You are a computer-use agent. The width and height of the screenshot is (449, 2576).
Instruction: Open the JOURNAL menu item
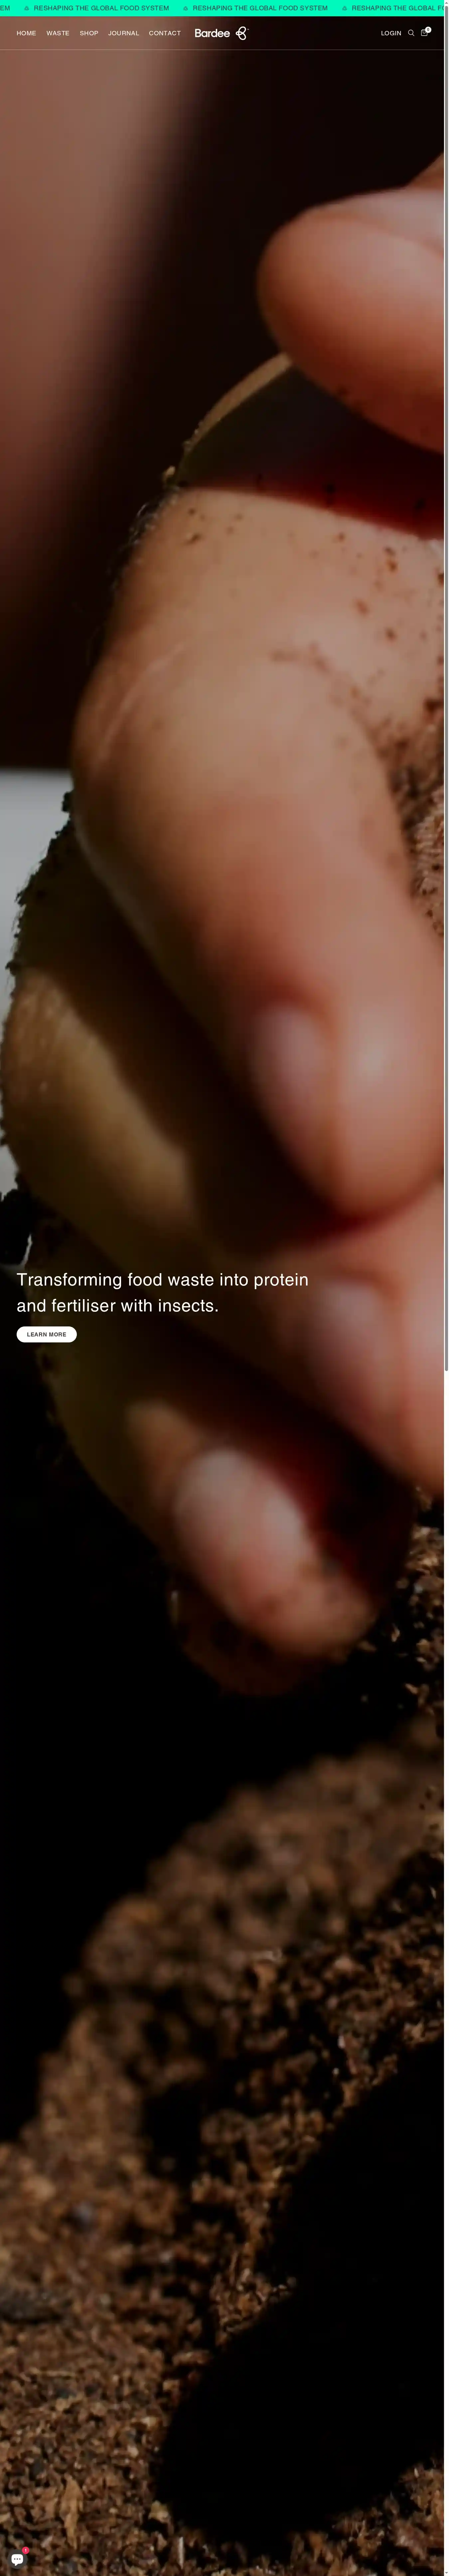[124, 33]
